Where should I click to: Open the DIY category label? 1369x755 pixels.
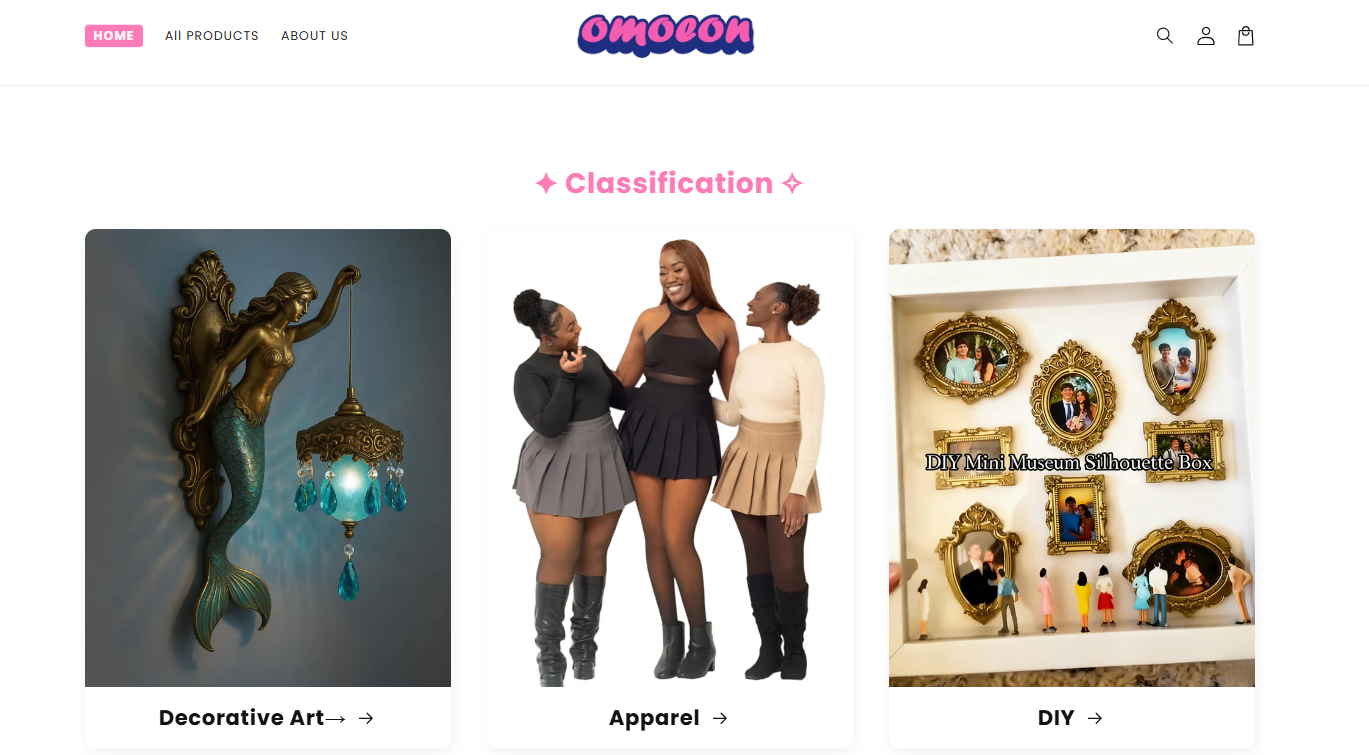pos(1056,718)
